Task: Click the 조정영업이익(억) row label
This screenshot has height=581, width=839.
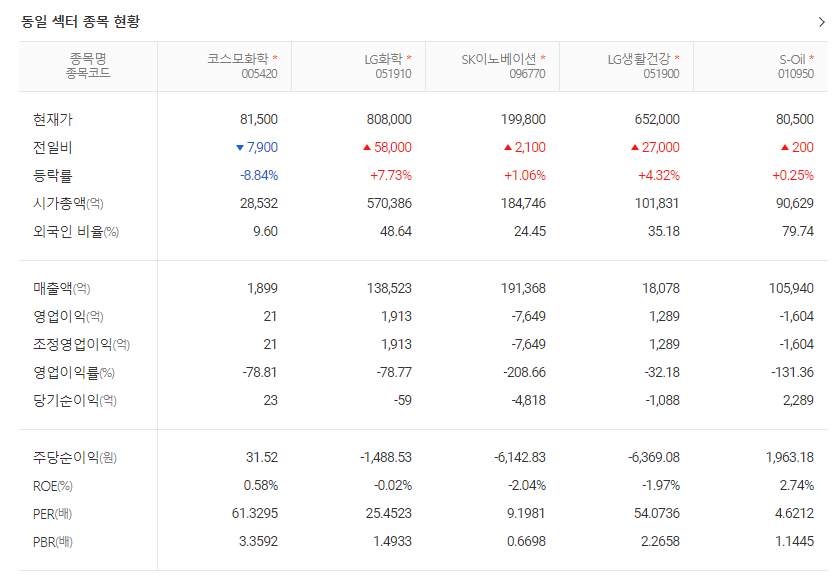Action: 81,344
